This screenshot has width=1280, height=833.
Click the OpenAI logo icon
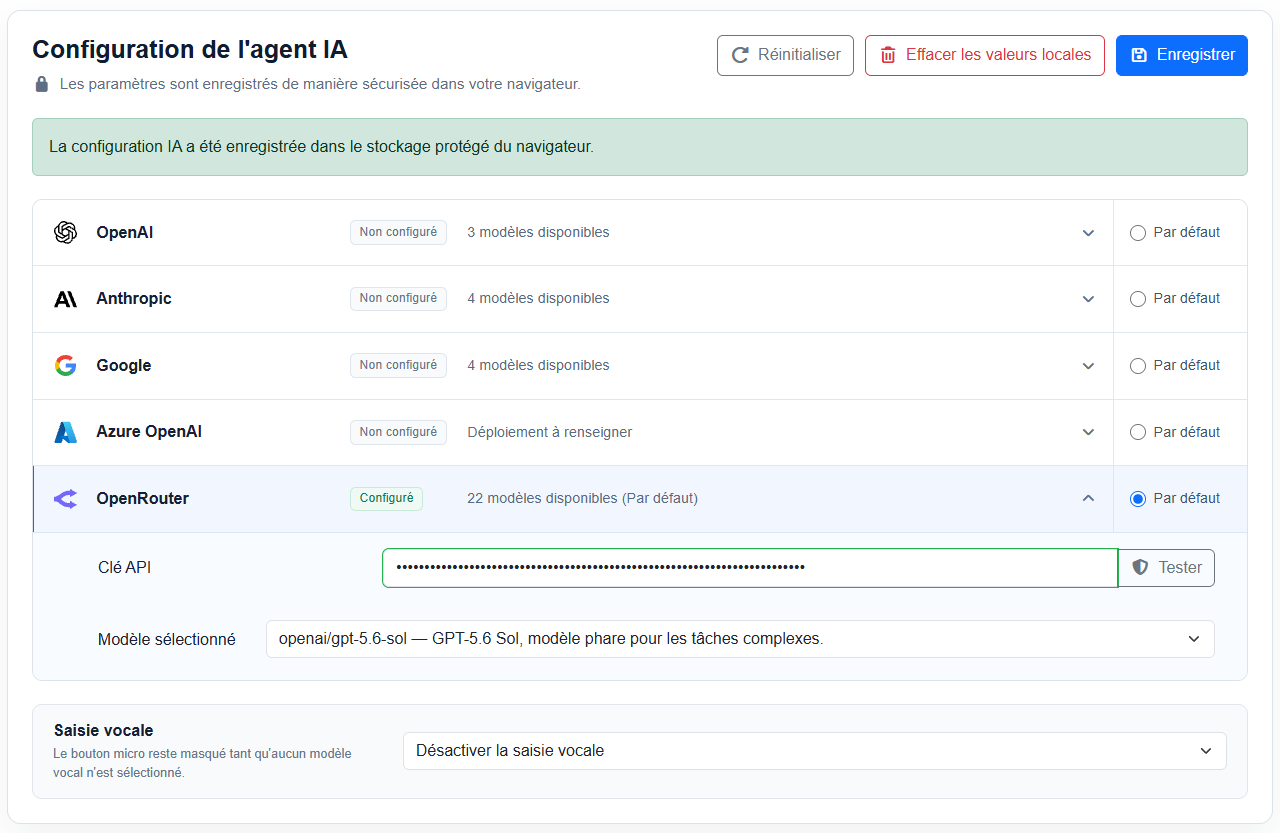point(65,232)
